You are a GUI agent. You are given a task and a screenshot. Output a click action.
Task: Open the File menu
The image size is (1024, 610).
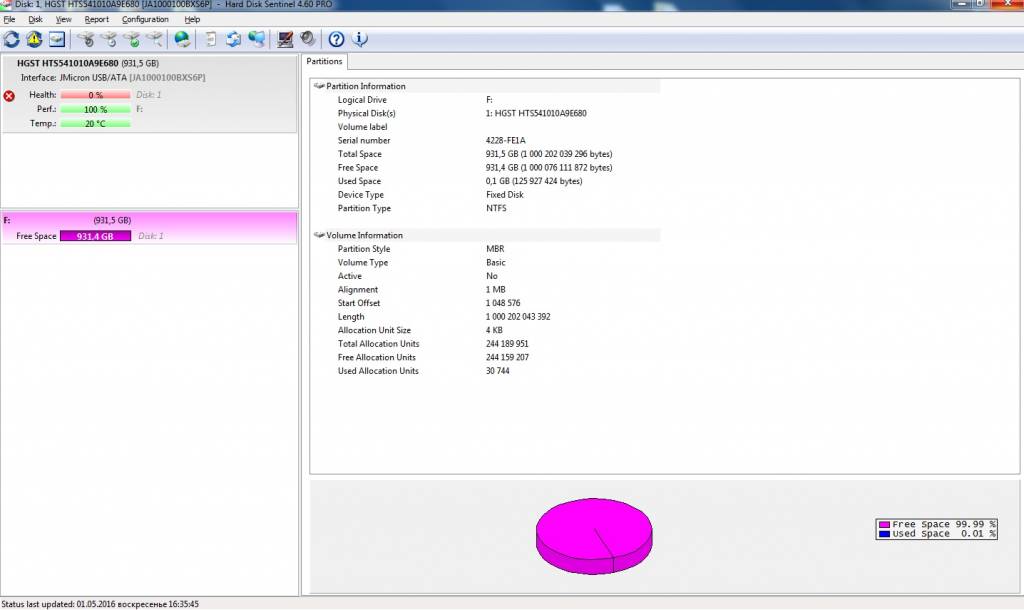click(9, 20)
